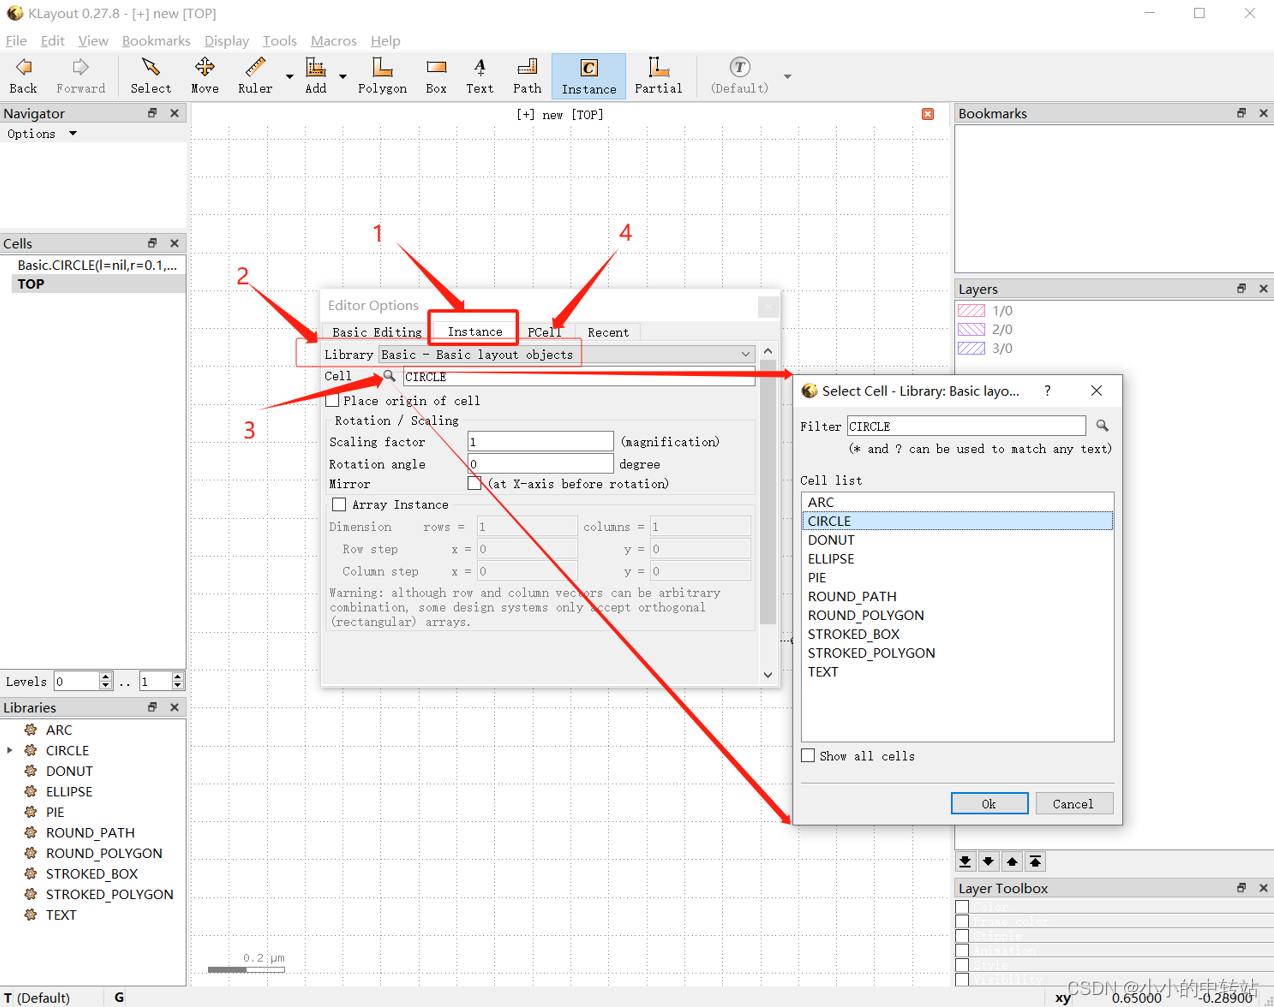Select layer 2/0 swatch
The height and width of the screenshot is (1007, 1274).
972,329
